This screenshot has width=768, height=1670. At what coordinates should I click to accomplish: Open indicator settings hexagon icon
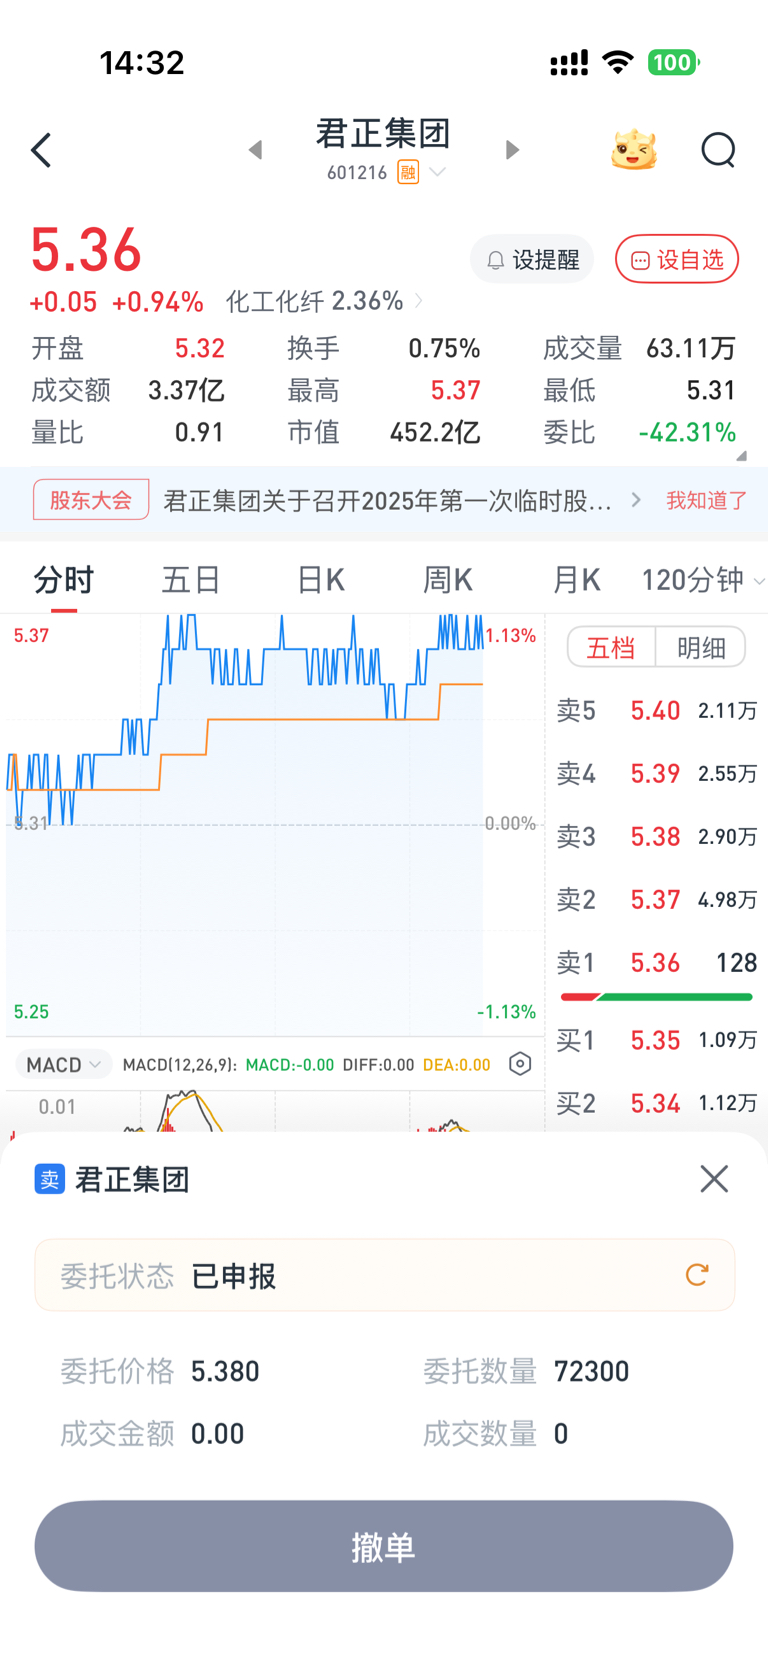point(520,1064)
